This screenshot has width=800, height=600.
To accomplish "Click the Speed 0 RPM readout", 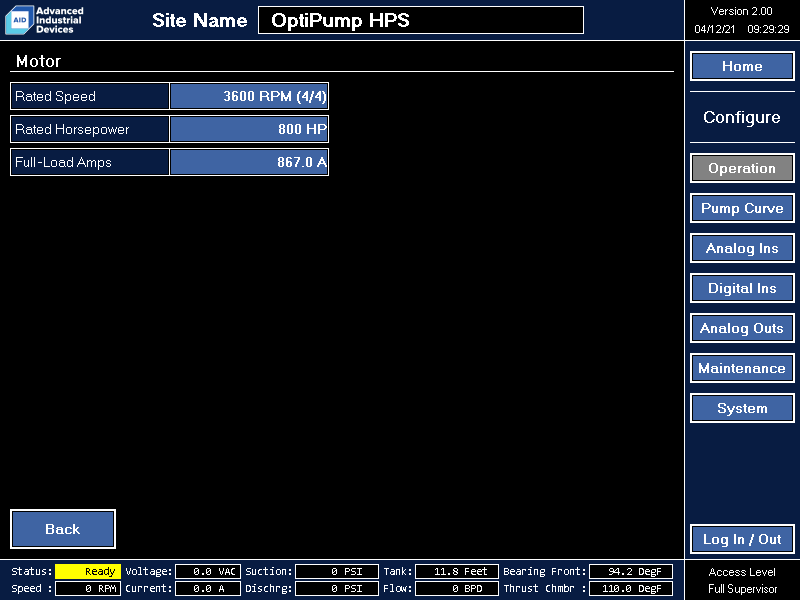I will click(88, 588).
